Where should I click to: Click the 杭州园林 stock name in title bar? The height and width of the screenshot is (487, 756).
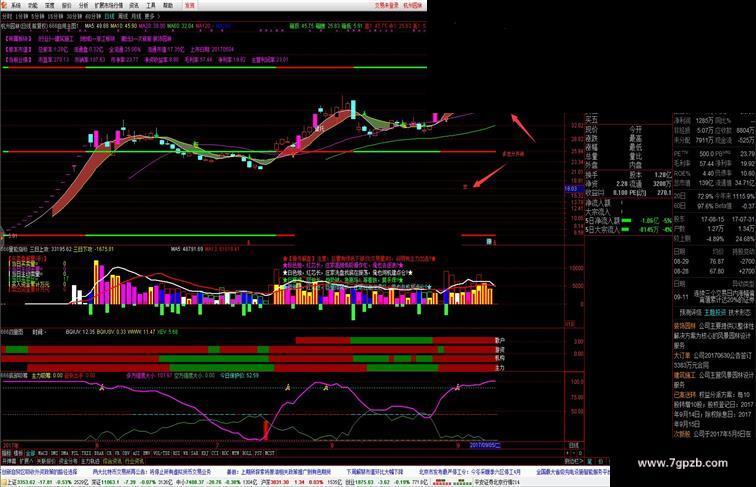[x=413, y=6]
